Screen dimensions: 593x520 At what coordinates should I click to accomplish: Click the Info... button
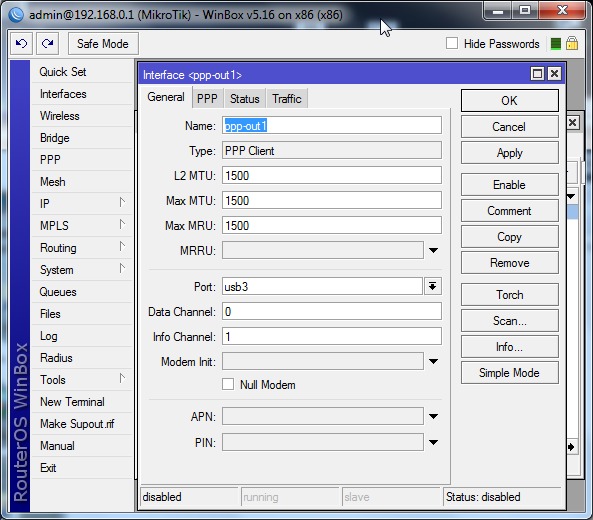click(x=509, y=347)
